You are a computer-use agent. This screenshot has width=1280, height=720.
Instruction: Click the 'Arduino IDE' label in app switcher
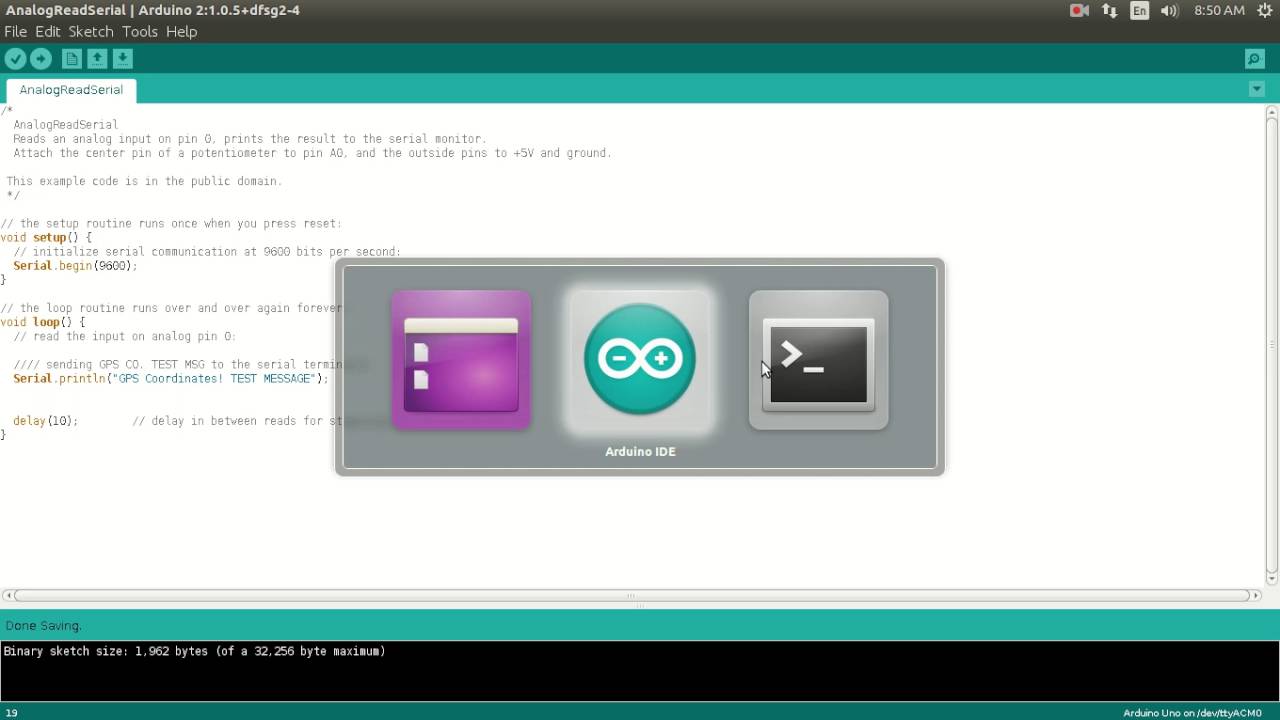(640, 452)
